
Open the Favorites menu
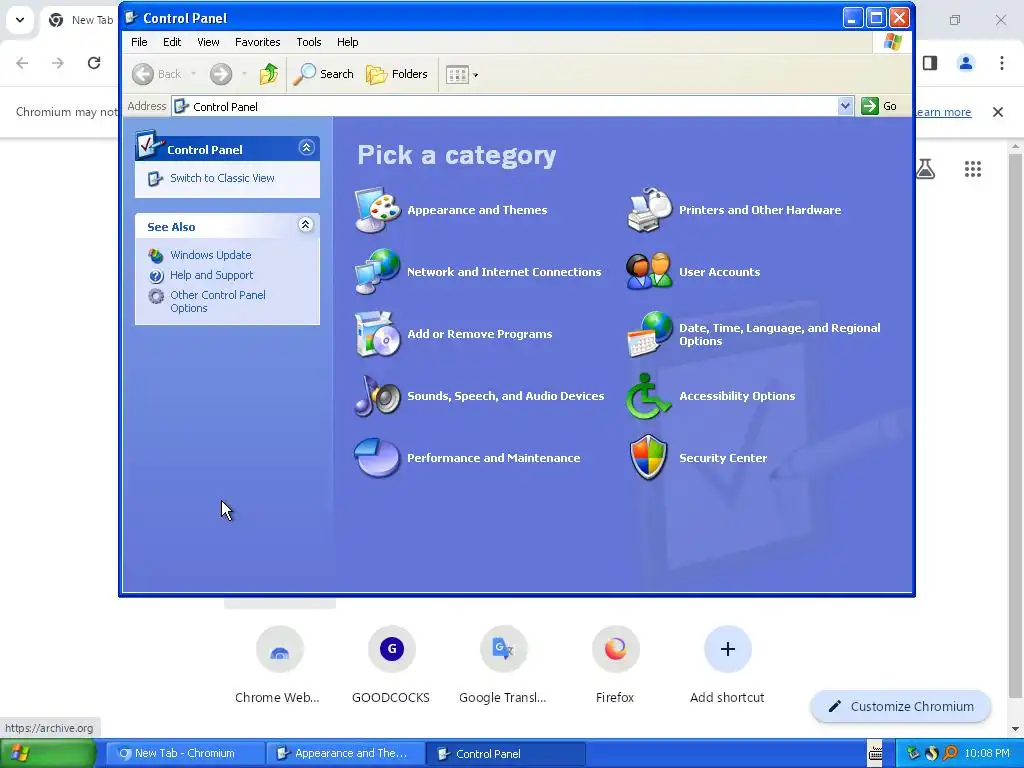[257, 42]
